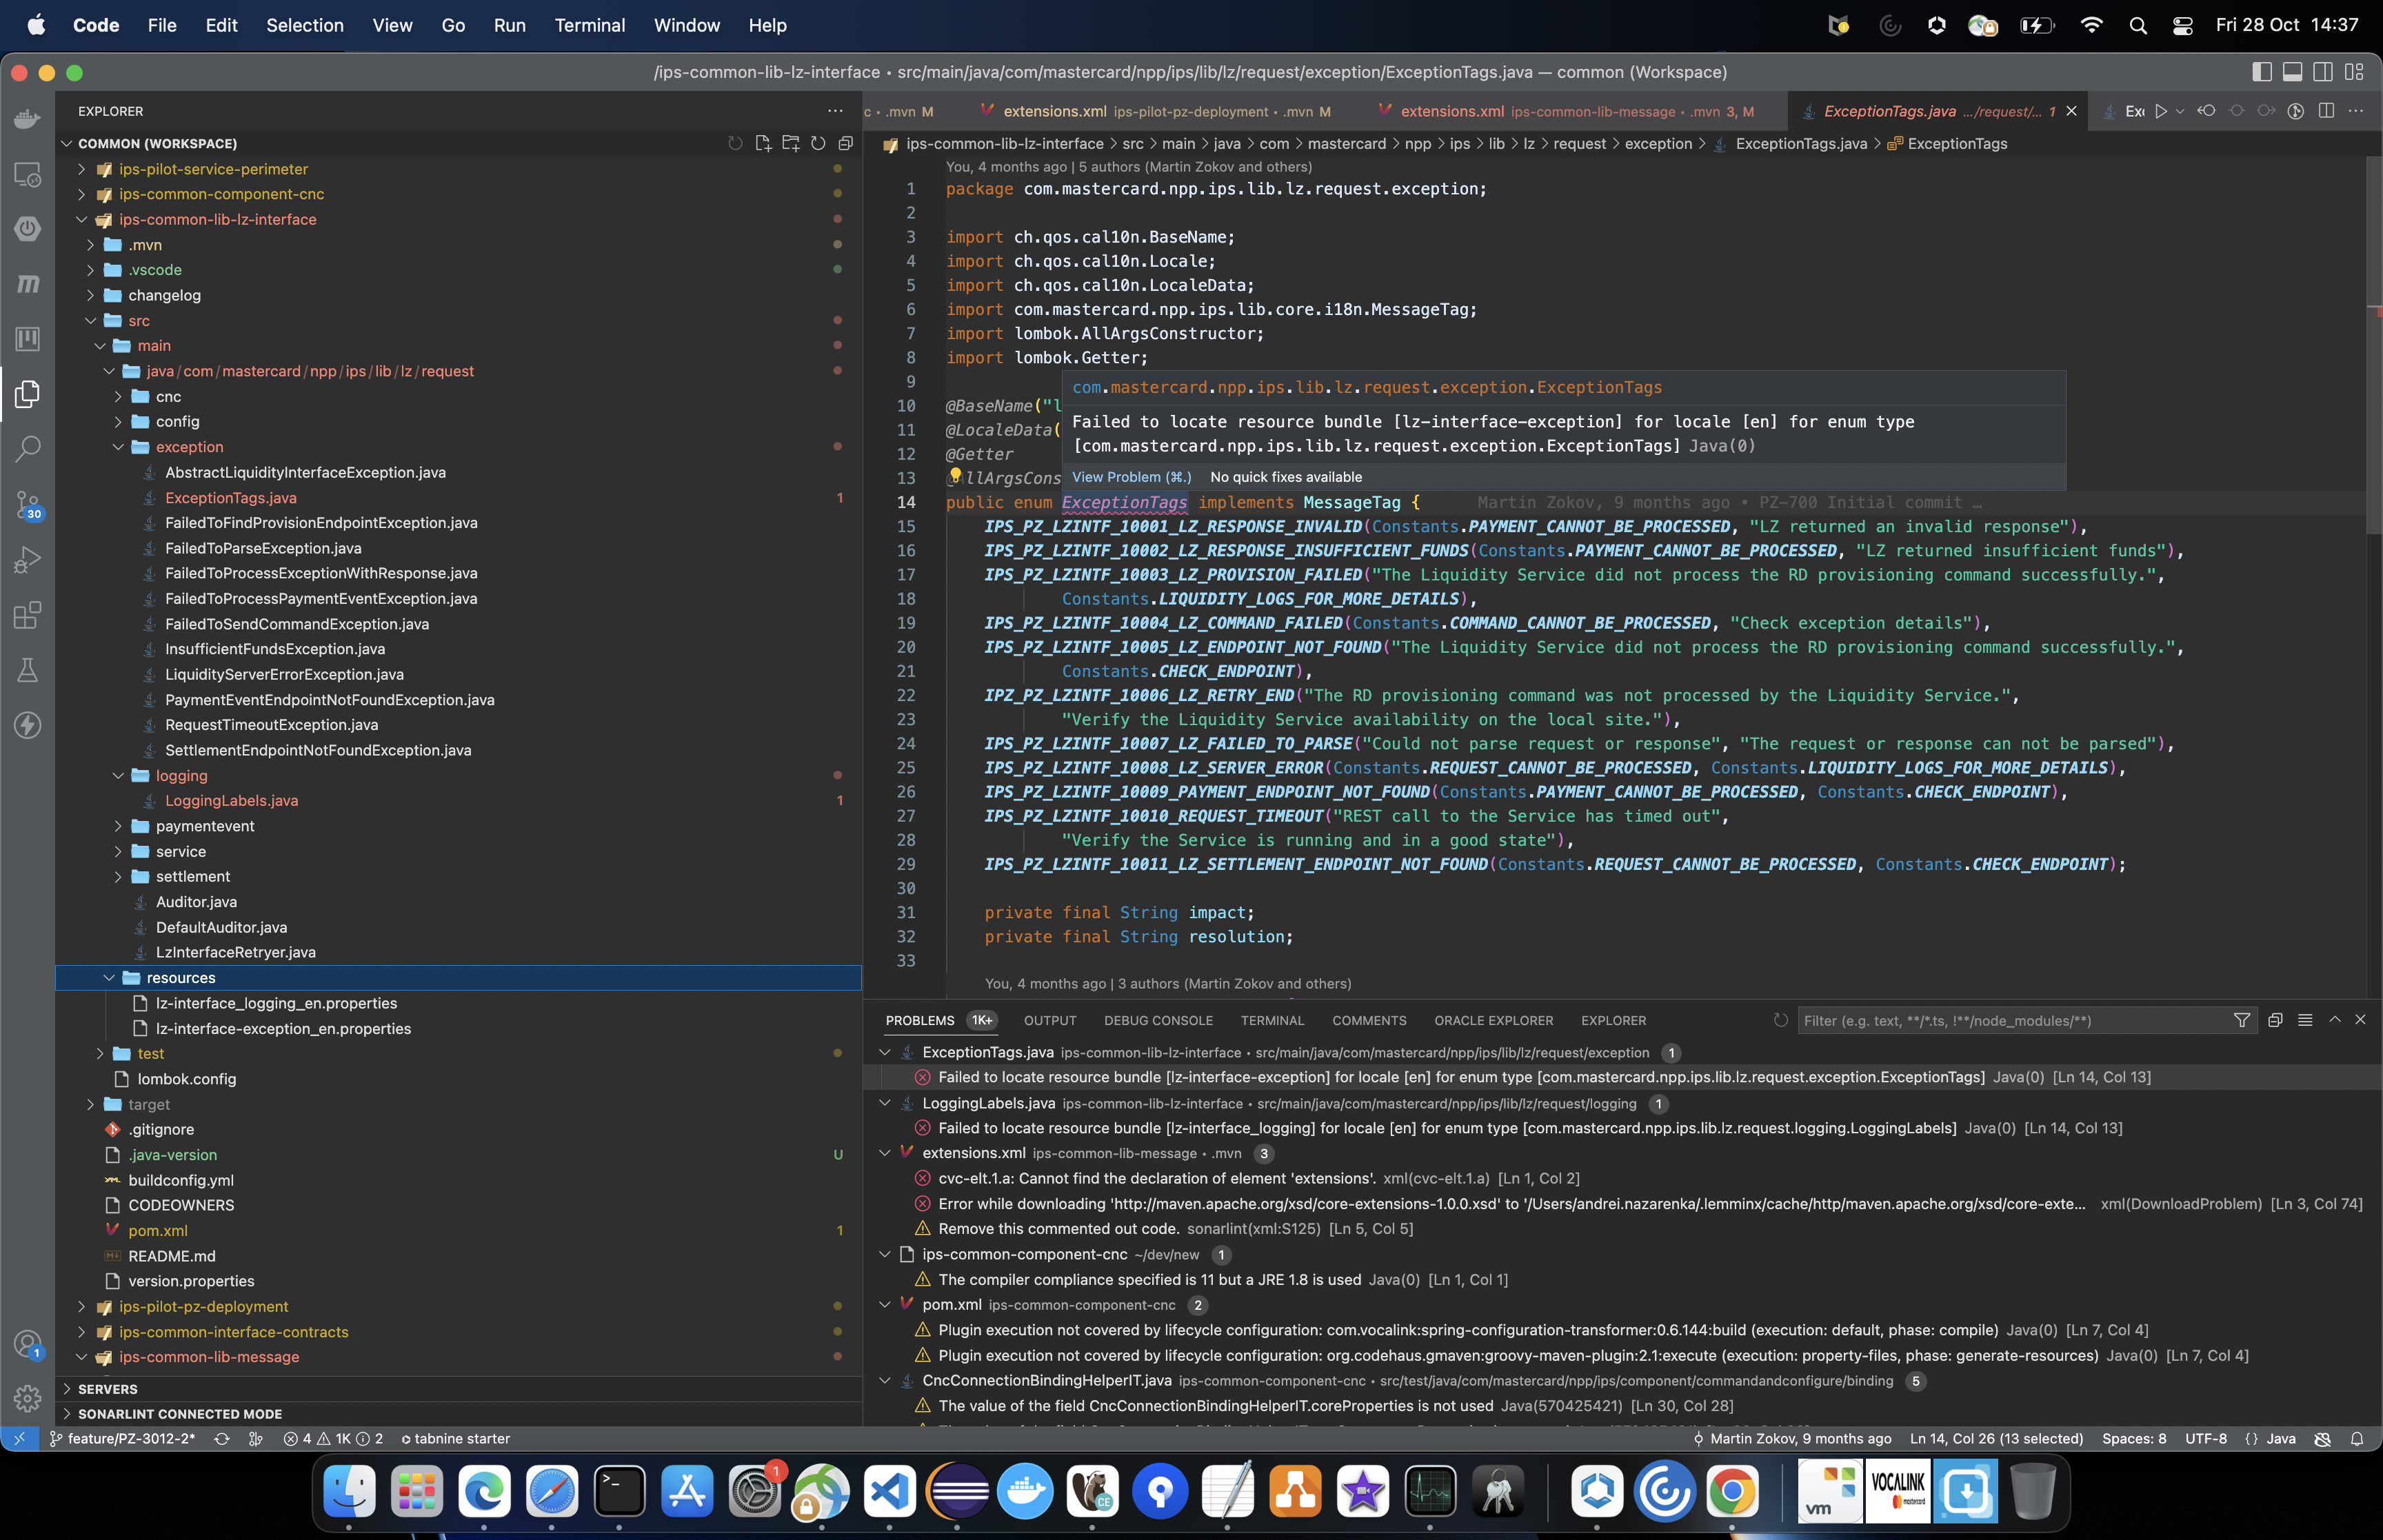Switch to ORACLE EXPLORER panel tab
The height and width of the screenshot is (1540, 2383).
(x=1493, y=1020)
